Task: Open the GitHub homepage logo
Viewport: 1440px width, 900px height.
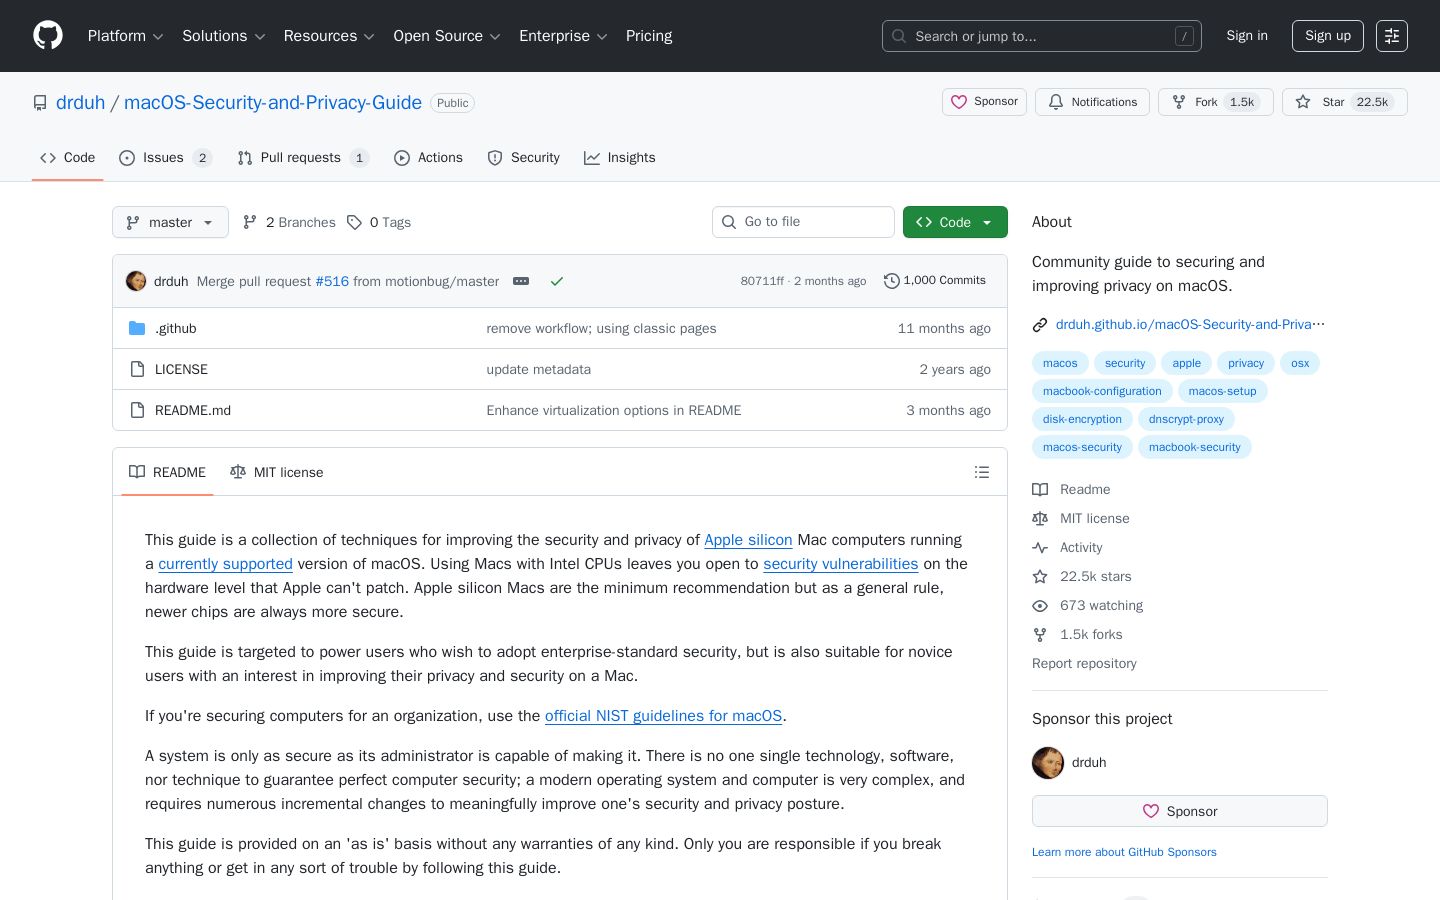Action: [48, 36]
